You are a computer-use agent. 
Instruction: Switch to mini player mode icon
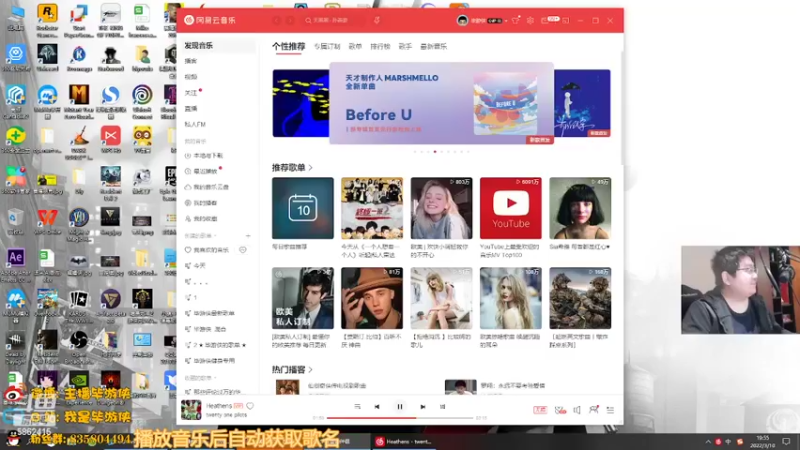tap(566, 20)
